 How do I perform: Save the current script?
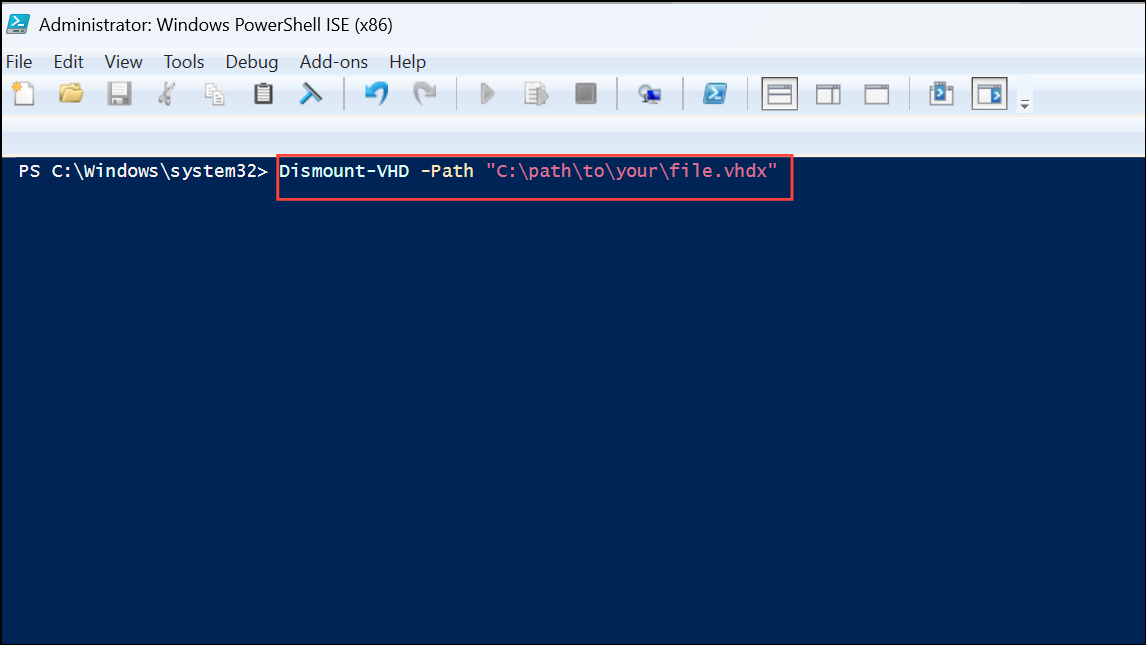pyautogui.click(x=119, y=93)
